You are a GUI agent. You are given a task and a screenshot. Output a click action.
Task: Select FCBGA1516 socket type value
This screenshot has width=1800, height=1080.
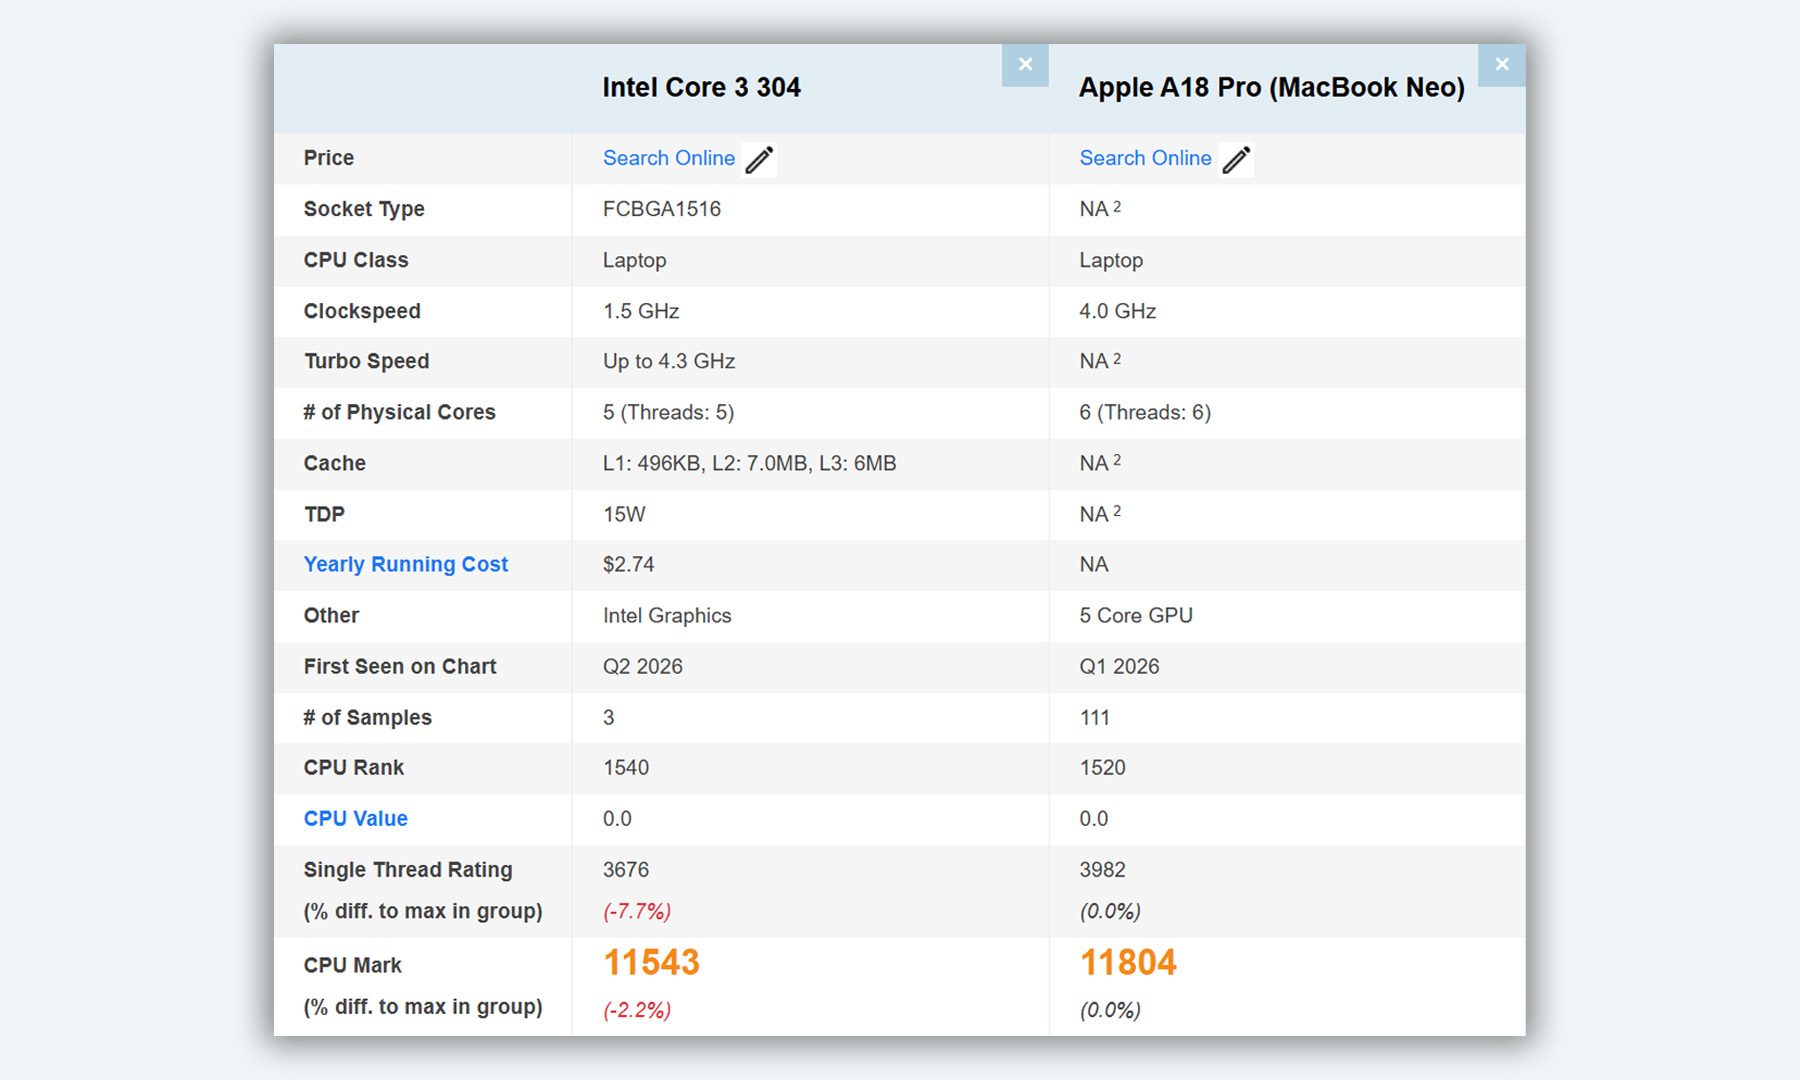[662, 209]
